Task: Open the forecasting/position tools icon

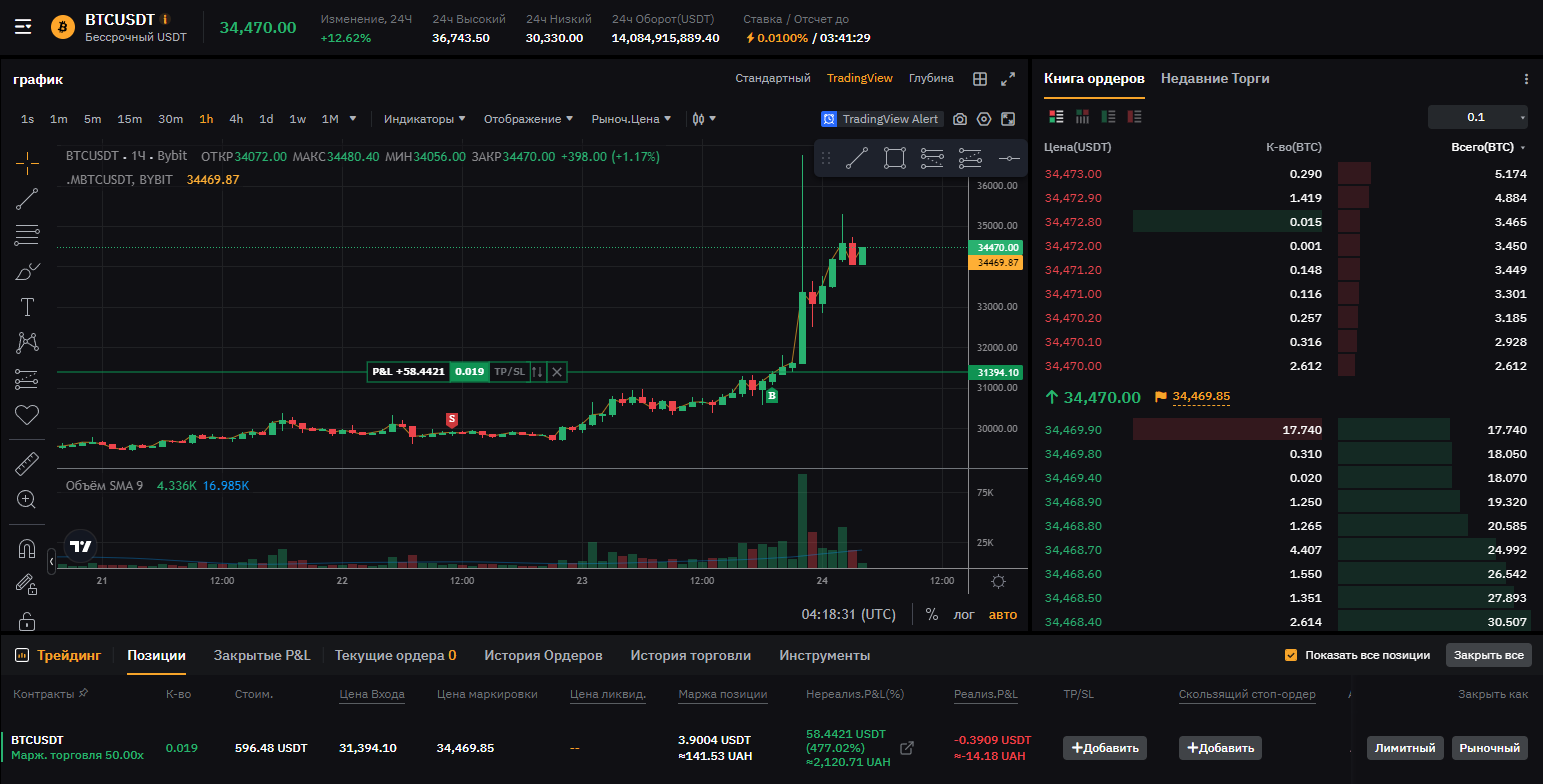Action: [x=27, y=379]
